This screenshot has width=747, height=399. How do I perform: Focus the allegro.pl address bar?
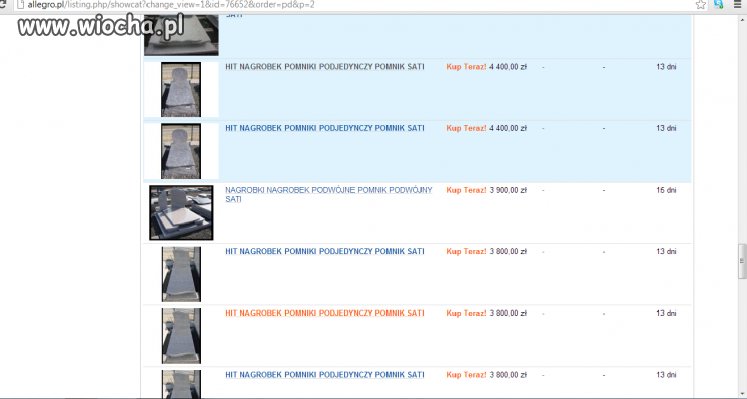coord(353,5)
